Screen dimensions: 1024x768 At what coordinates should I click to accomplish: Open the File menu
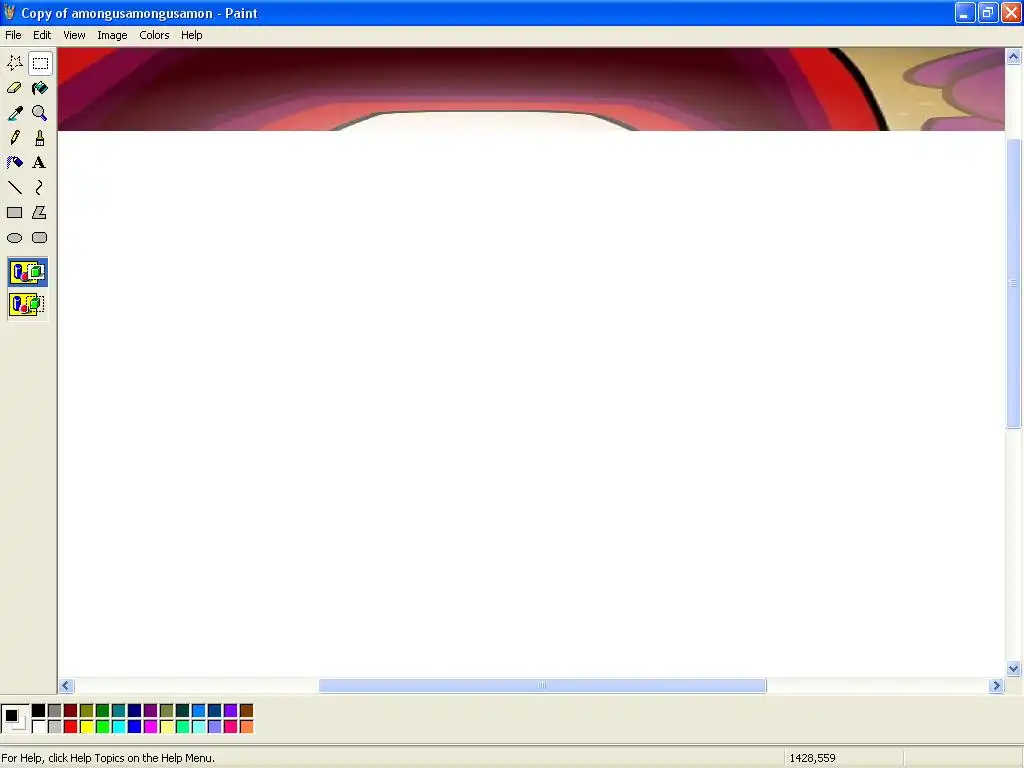13,35
